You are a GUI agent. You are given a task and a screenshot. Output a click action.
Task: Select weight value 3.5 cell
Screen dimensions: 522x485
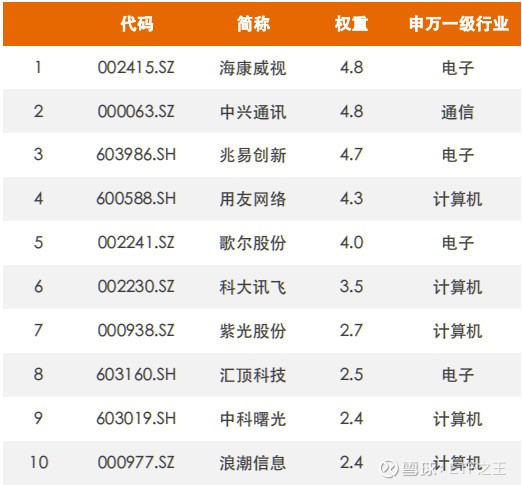(x=351, y=286)
